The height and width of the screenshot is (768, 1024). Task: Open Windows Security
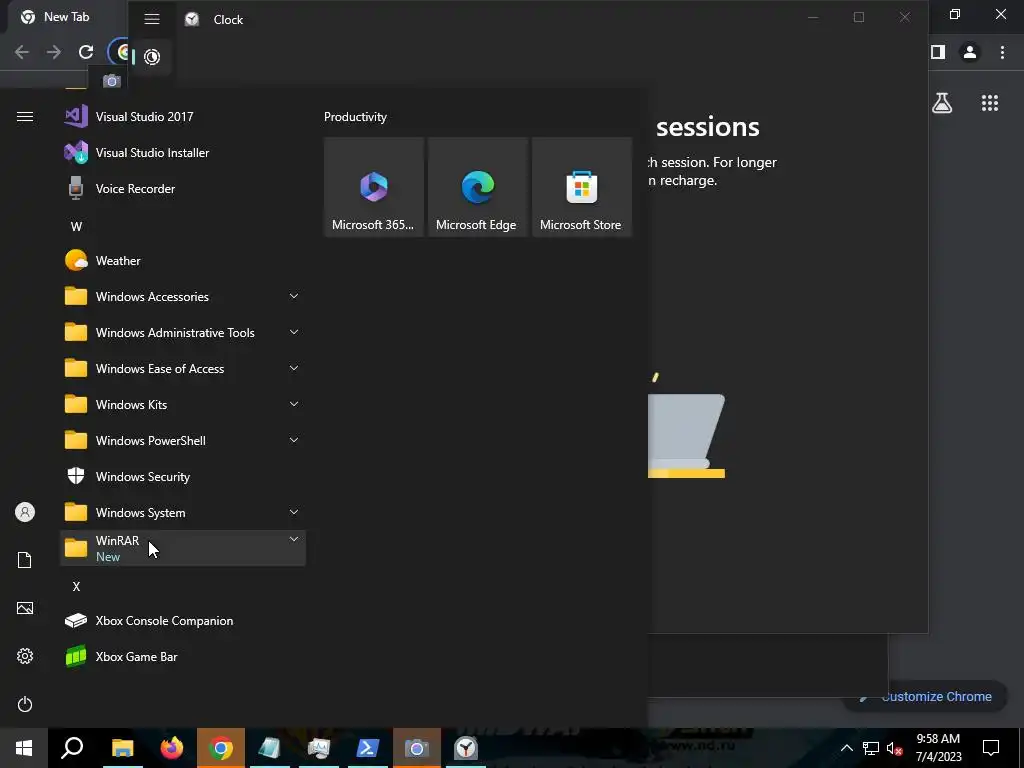click(183, 477)
